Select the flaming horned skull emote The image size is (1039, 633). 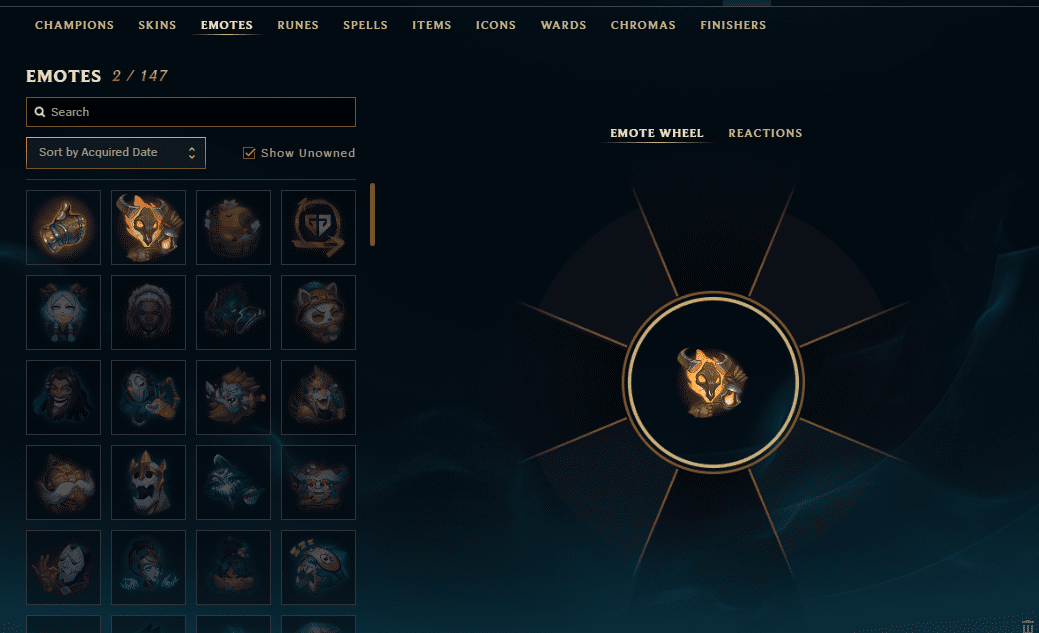[x=148, y=227]
